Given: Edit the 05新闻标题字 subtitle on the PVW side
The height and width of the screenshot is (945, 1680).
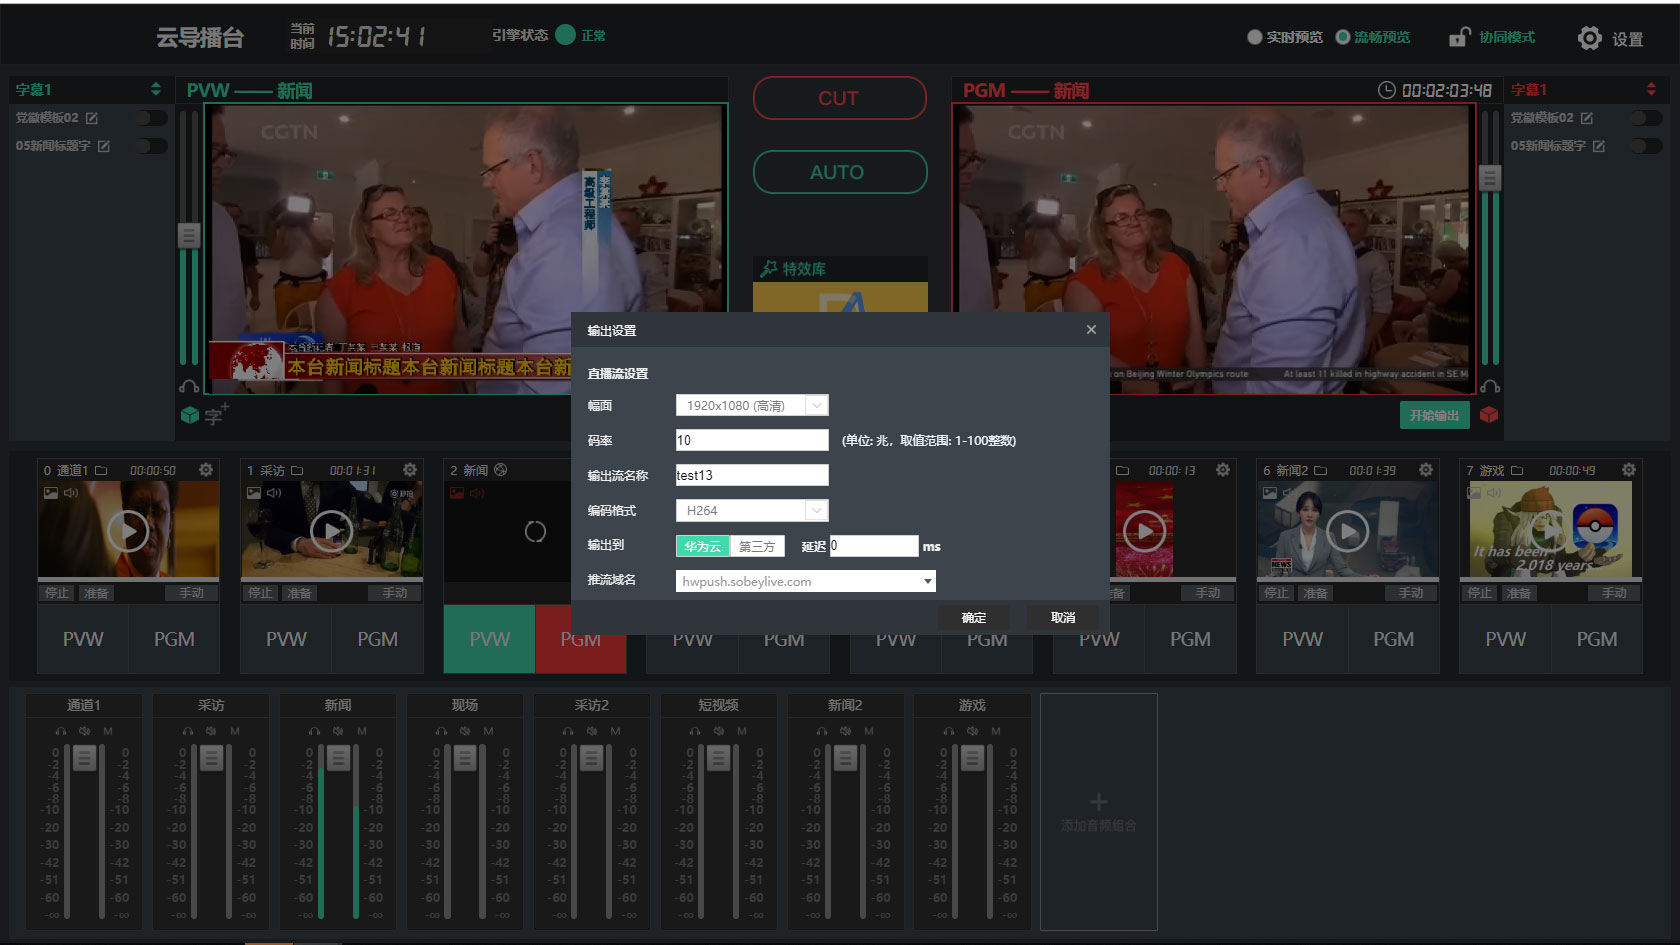Looking at the screenshot, I should (104, 146).
